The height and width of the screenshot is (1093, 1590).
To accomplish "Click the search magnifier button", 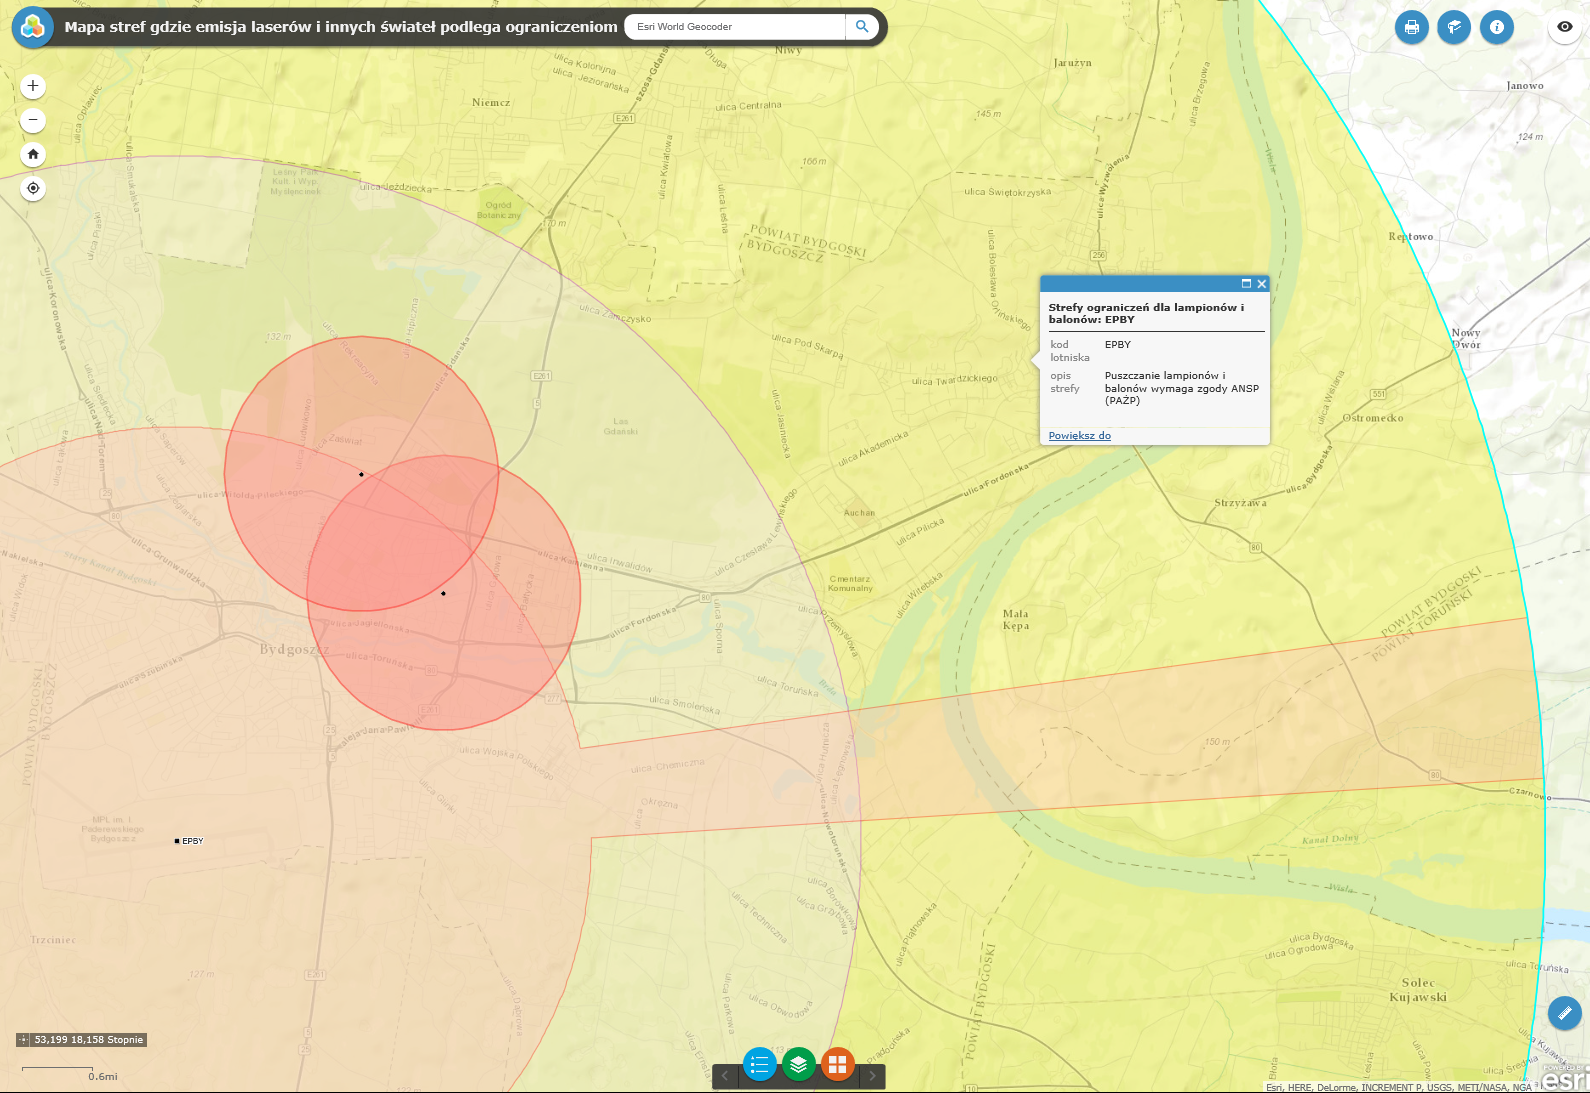I will (x=862, y=27).
